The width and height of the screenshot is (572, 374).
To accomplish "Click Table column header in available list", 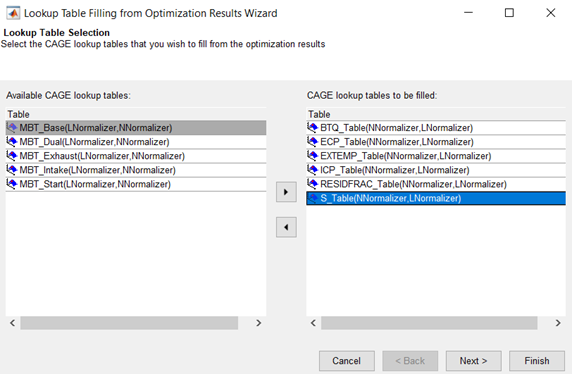I will pos(136,114).
